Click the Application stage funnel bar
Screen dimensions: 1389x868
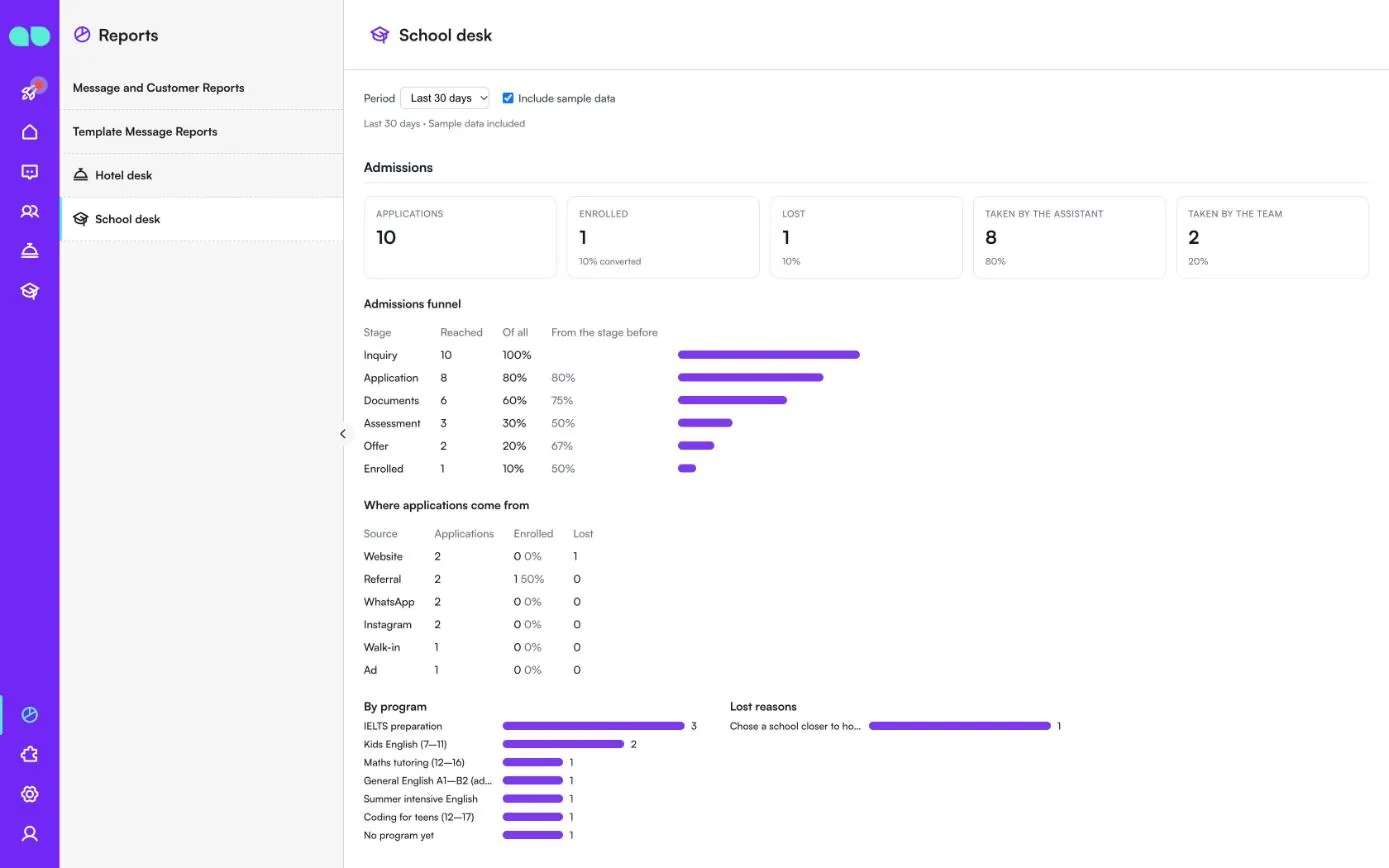(x=751, y=378)
